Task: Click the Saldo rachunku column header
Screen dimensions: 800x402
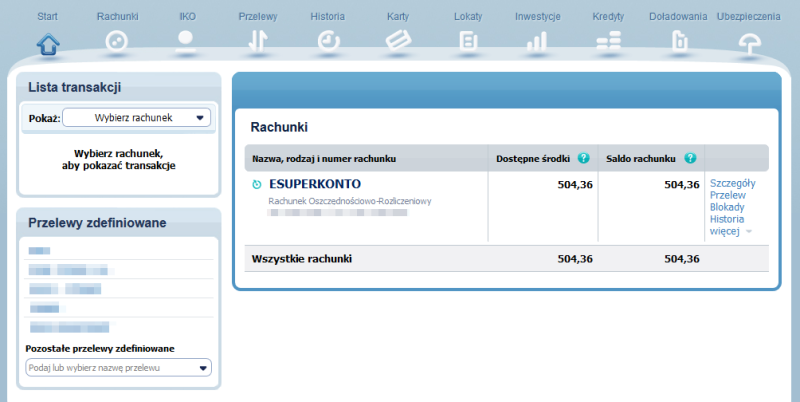Action: [641, 159]
